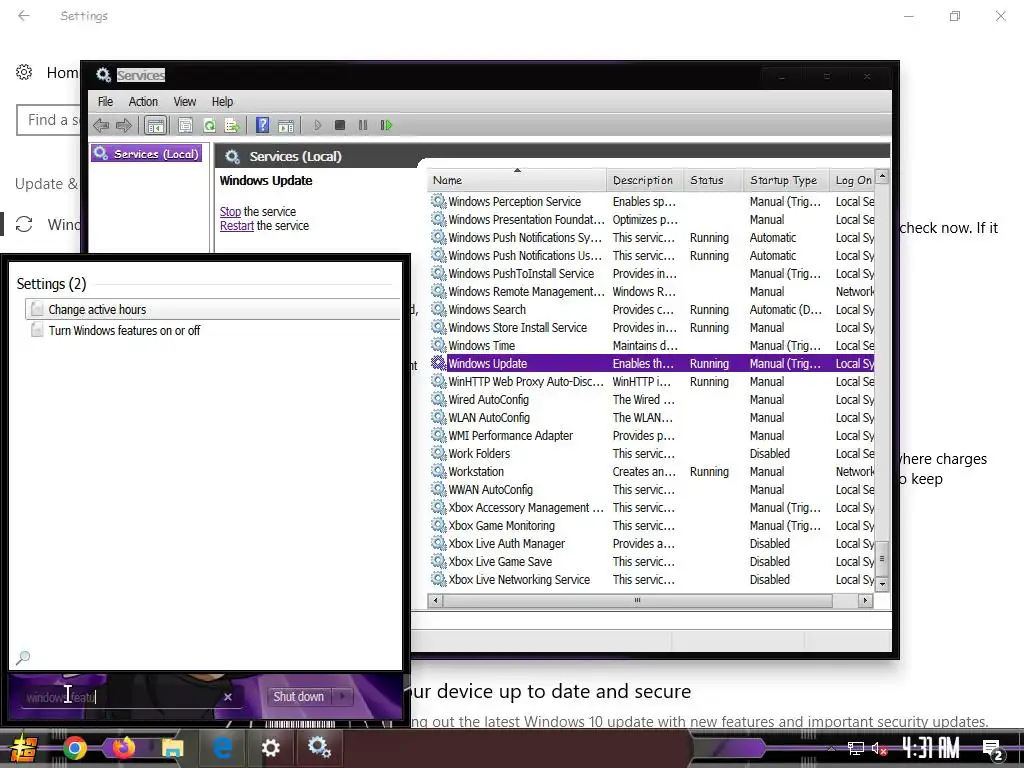
Task: Click the Stop Service square icon
Action: [x=340, y=125]
